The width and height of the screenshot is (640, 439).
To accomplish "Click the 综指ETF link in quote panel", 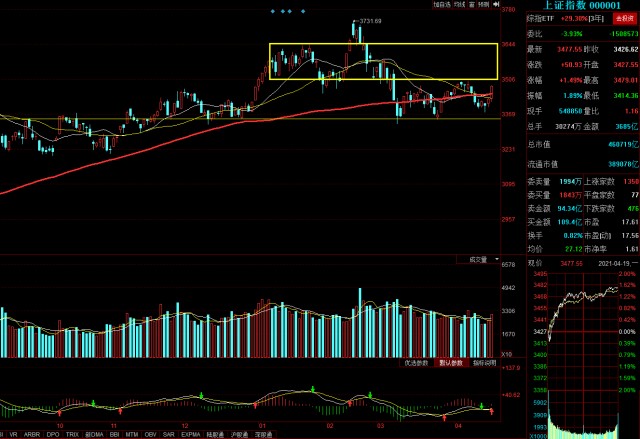I will click(x=519, y=17).
